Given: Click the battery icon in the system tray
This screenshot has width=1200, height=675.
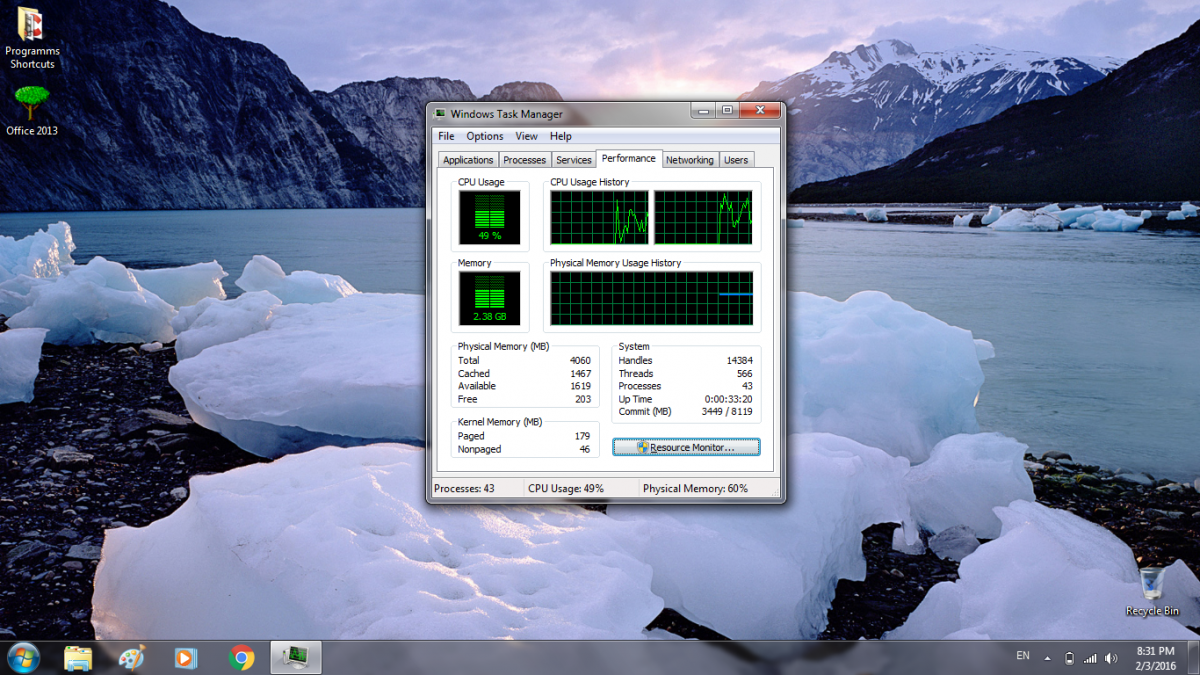Looking at the screenshot, I should (1069, 658).
